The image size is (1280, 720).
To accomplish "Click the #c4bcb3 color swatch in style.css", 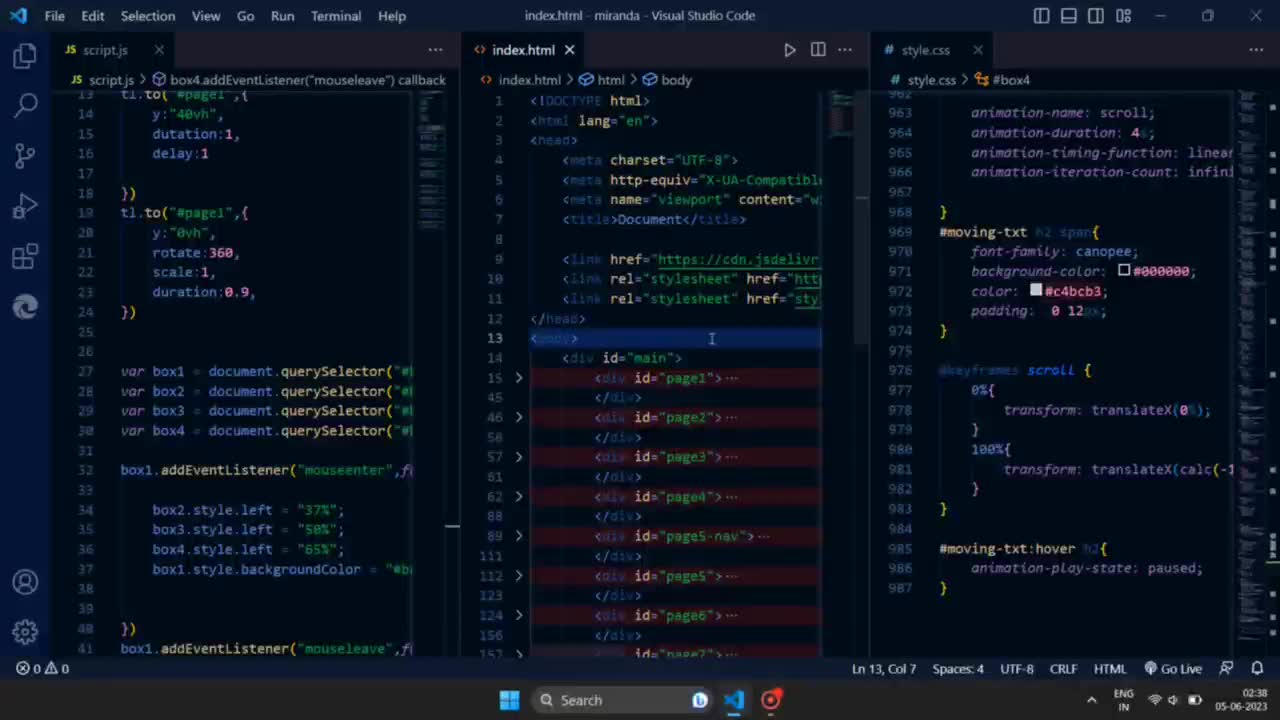I will pos(1036,291).
